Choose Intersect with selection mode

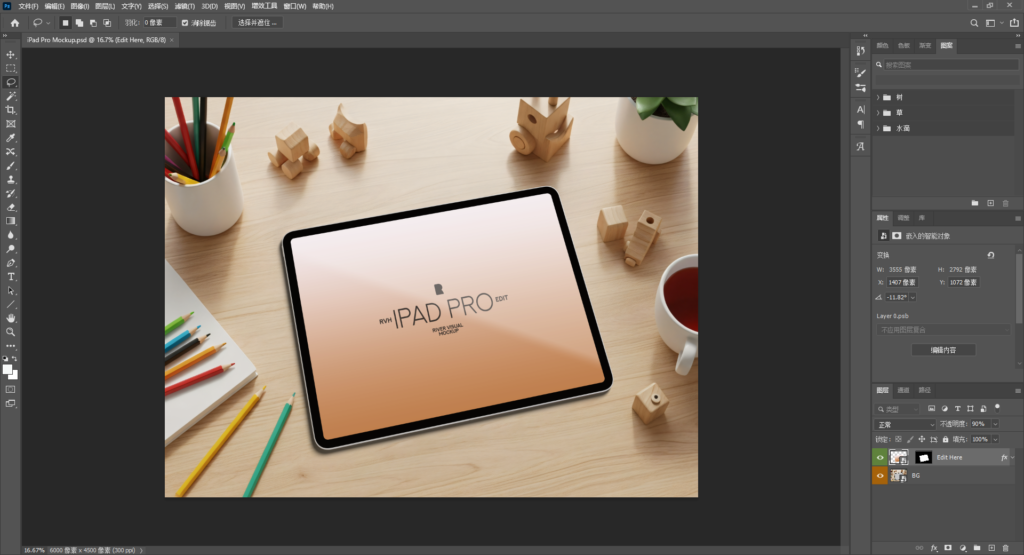(x=107, y=23)
